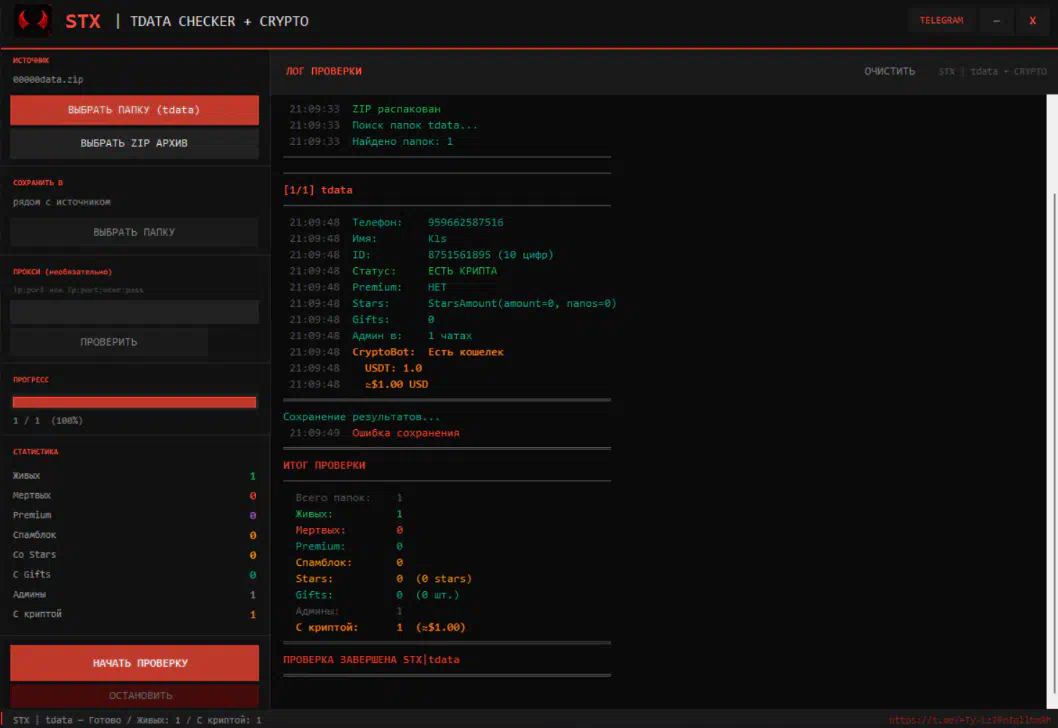Click the red STX logo icon
This screenshot has height=728, width=1058.
click(33, 21)
